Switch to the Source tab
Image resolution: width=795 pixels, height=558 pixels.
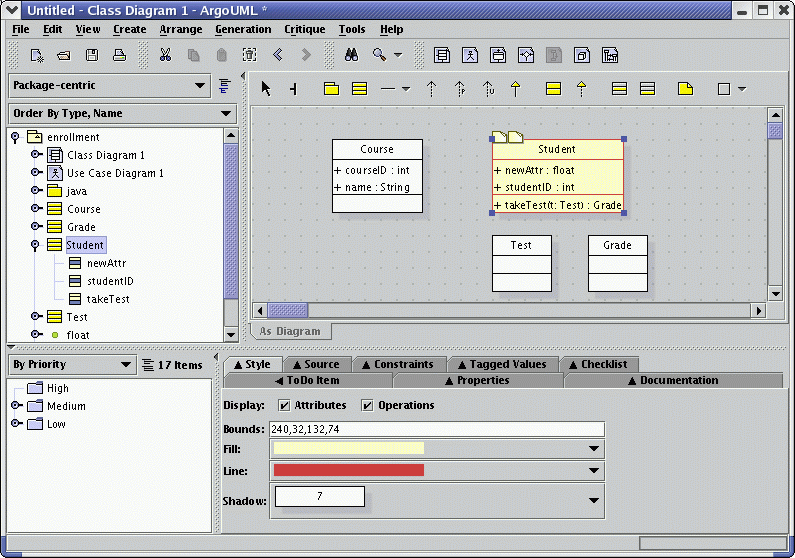(x=316, y=364)
